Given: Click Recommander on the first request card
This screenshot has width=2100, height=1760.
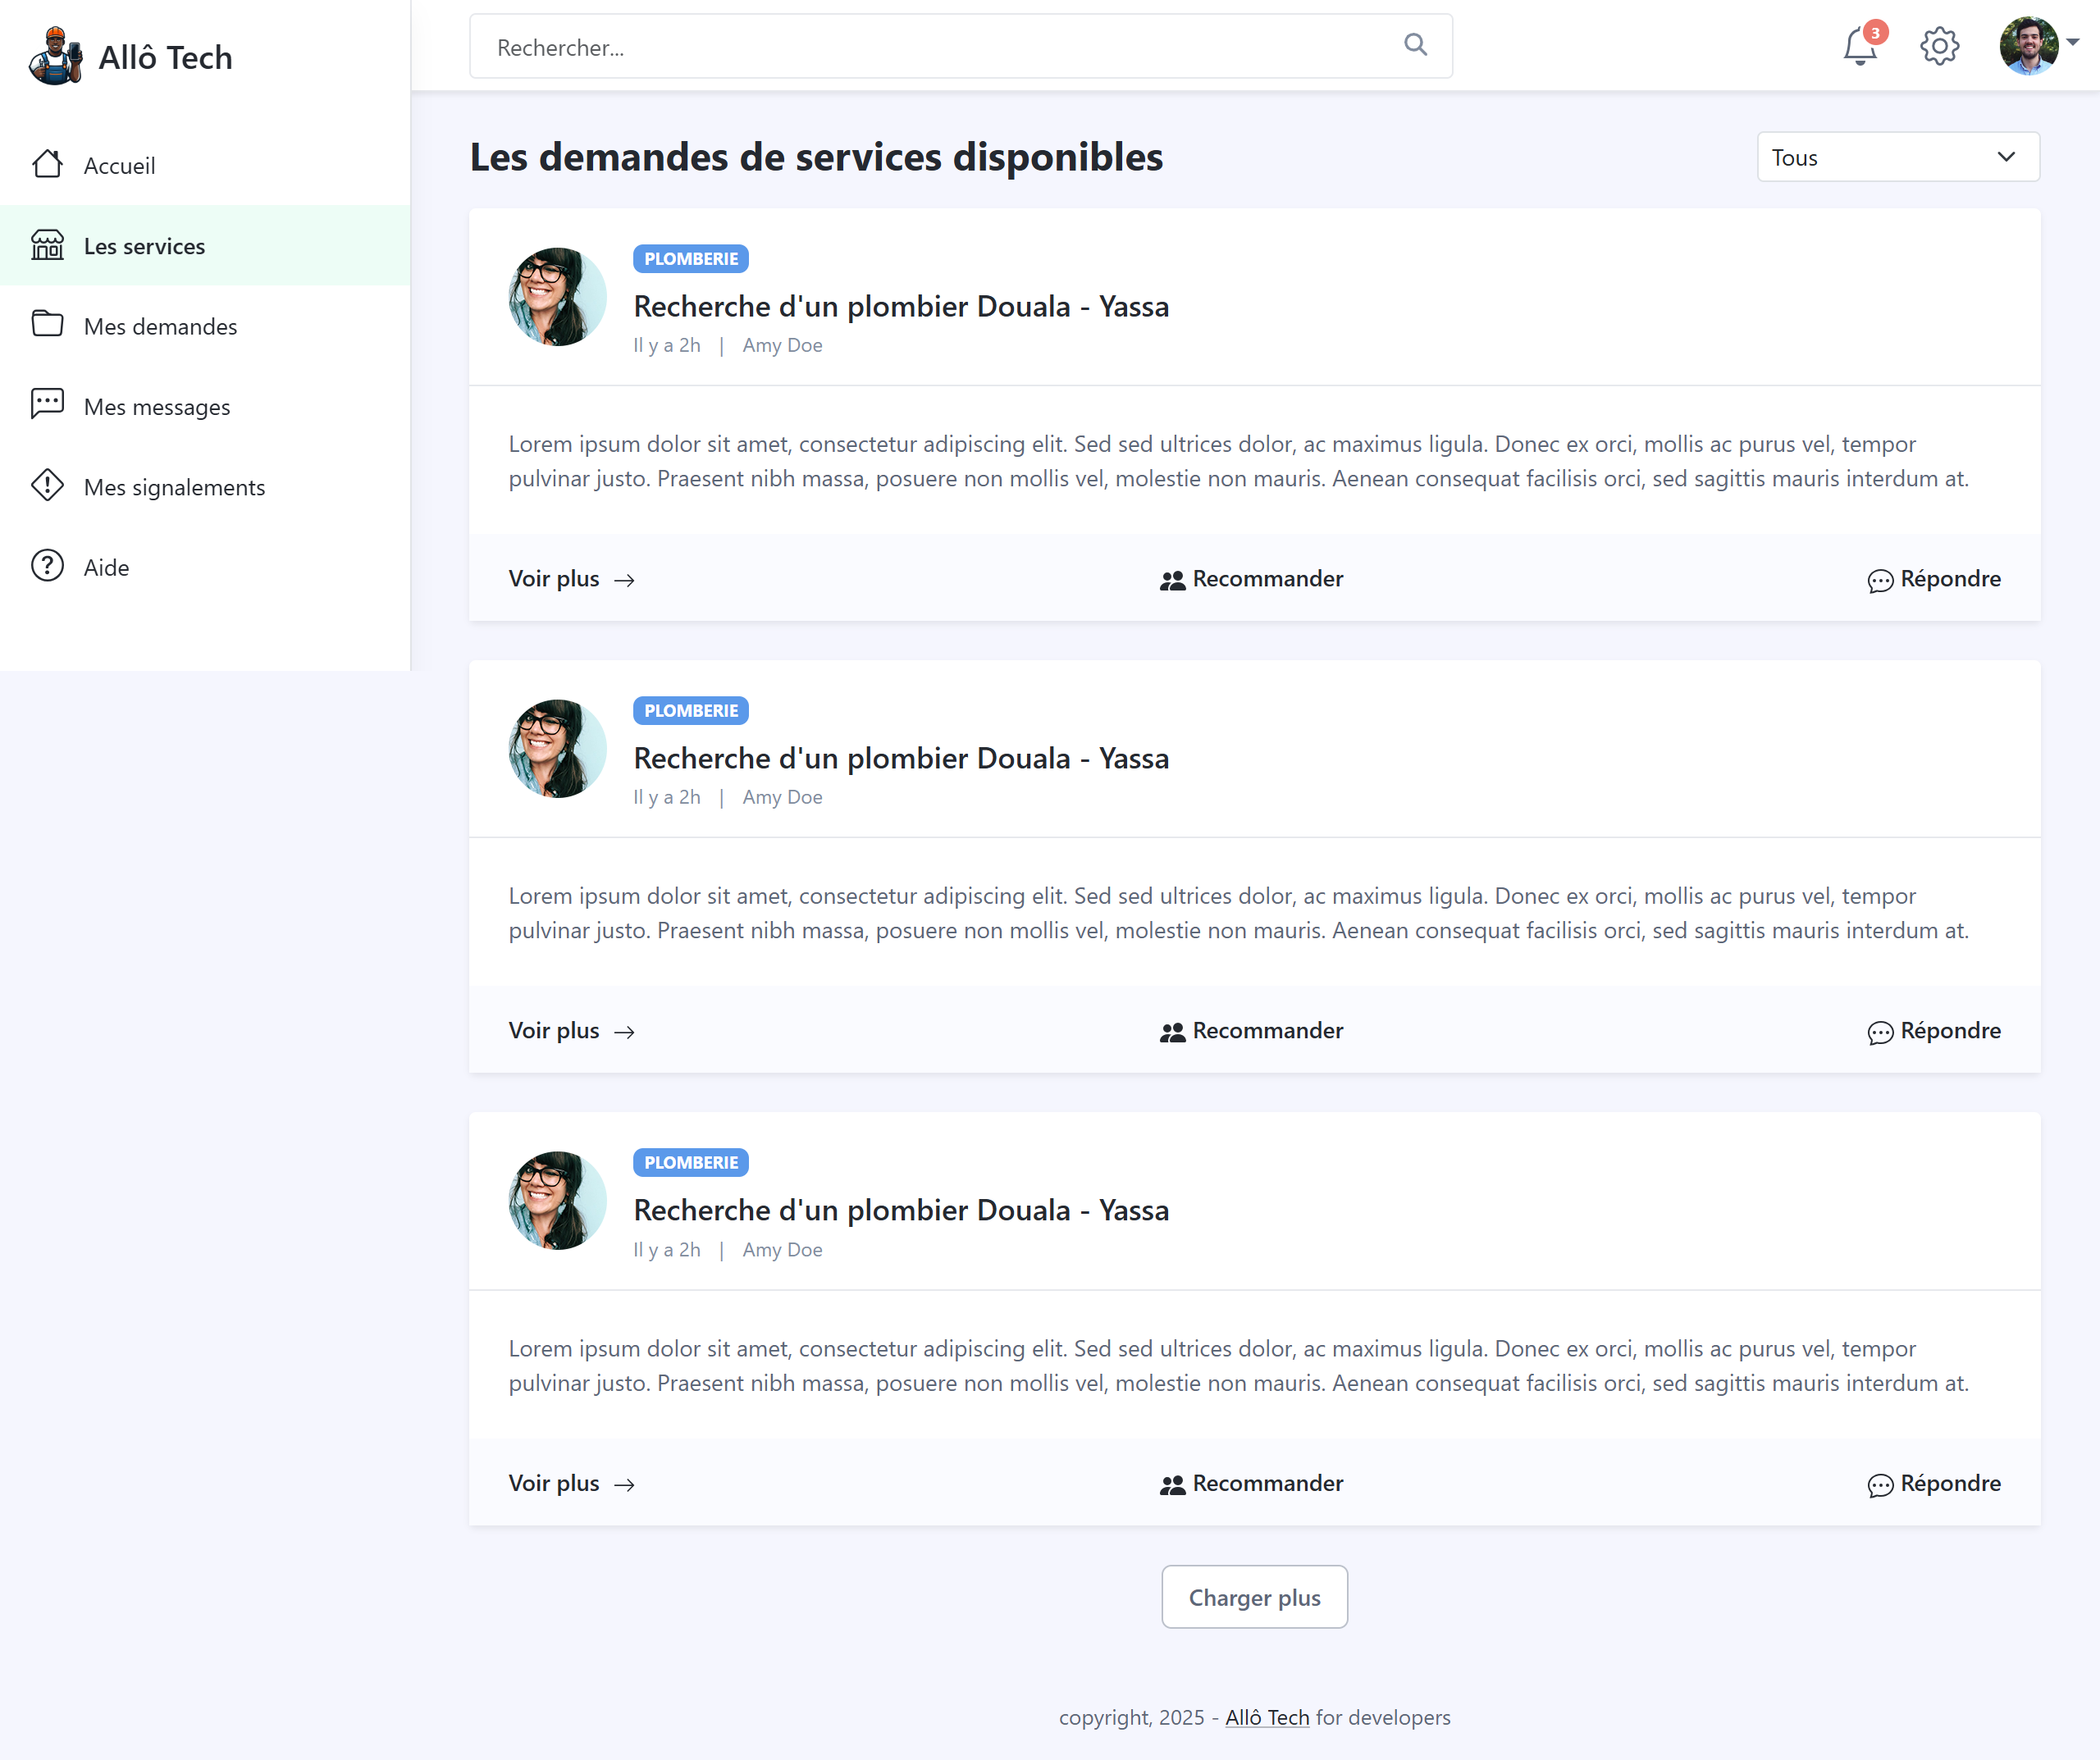Looking at the screenshot, I should pos(1251,579).
